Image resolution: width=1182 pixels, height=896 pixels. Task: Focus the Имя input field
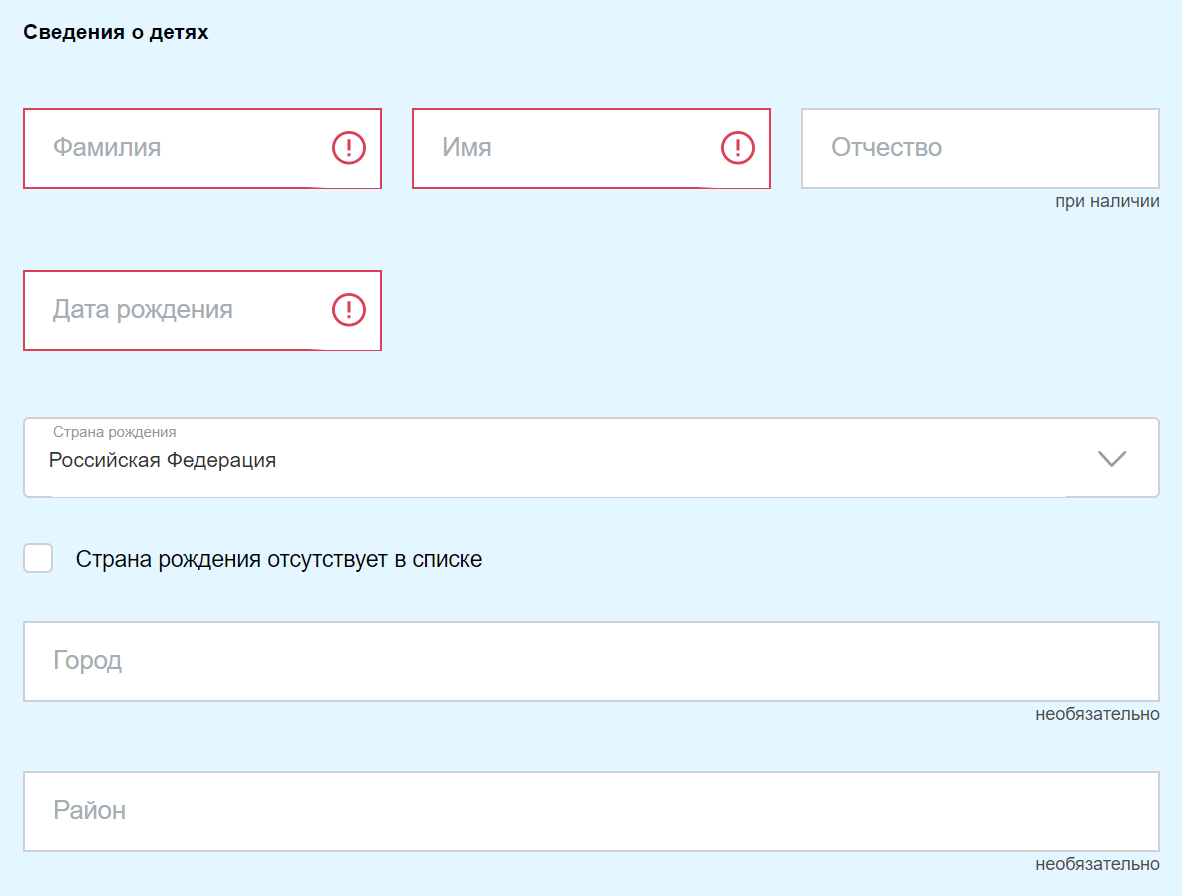[x=591, y=148]
